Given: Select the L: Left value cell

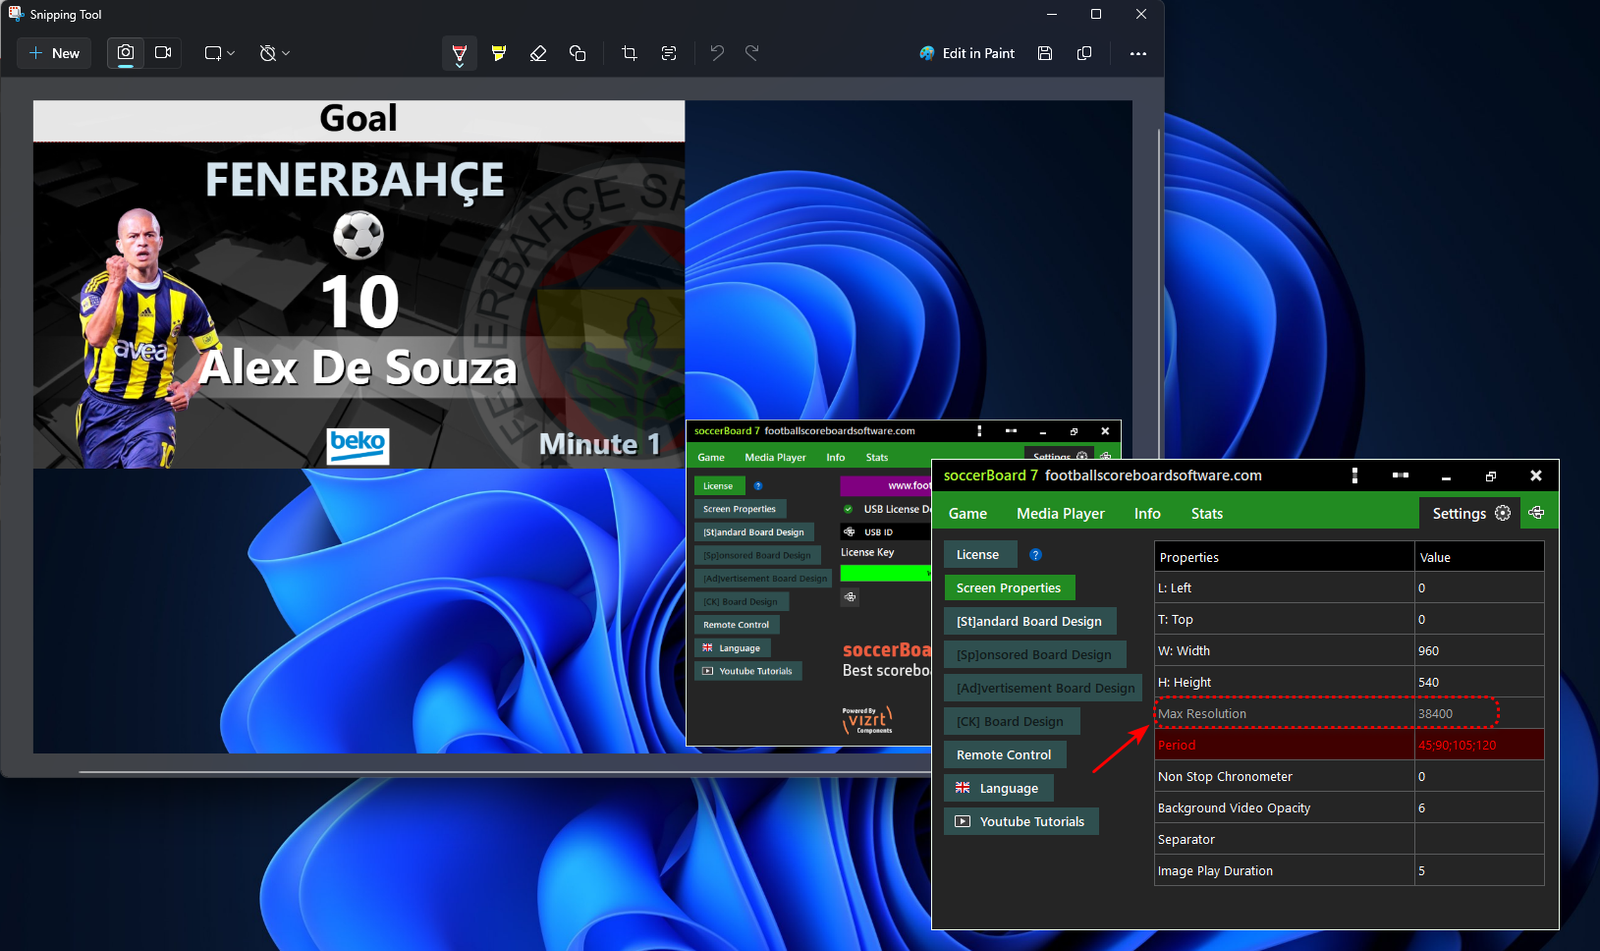Looking at the screenshot, I should [1479, 588].
